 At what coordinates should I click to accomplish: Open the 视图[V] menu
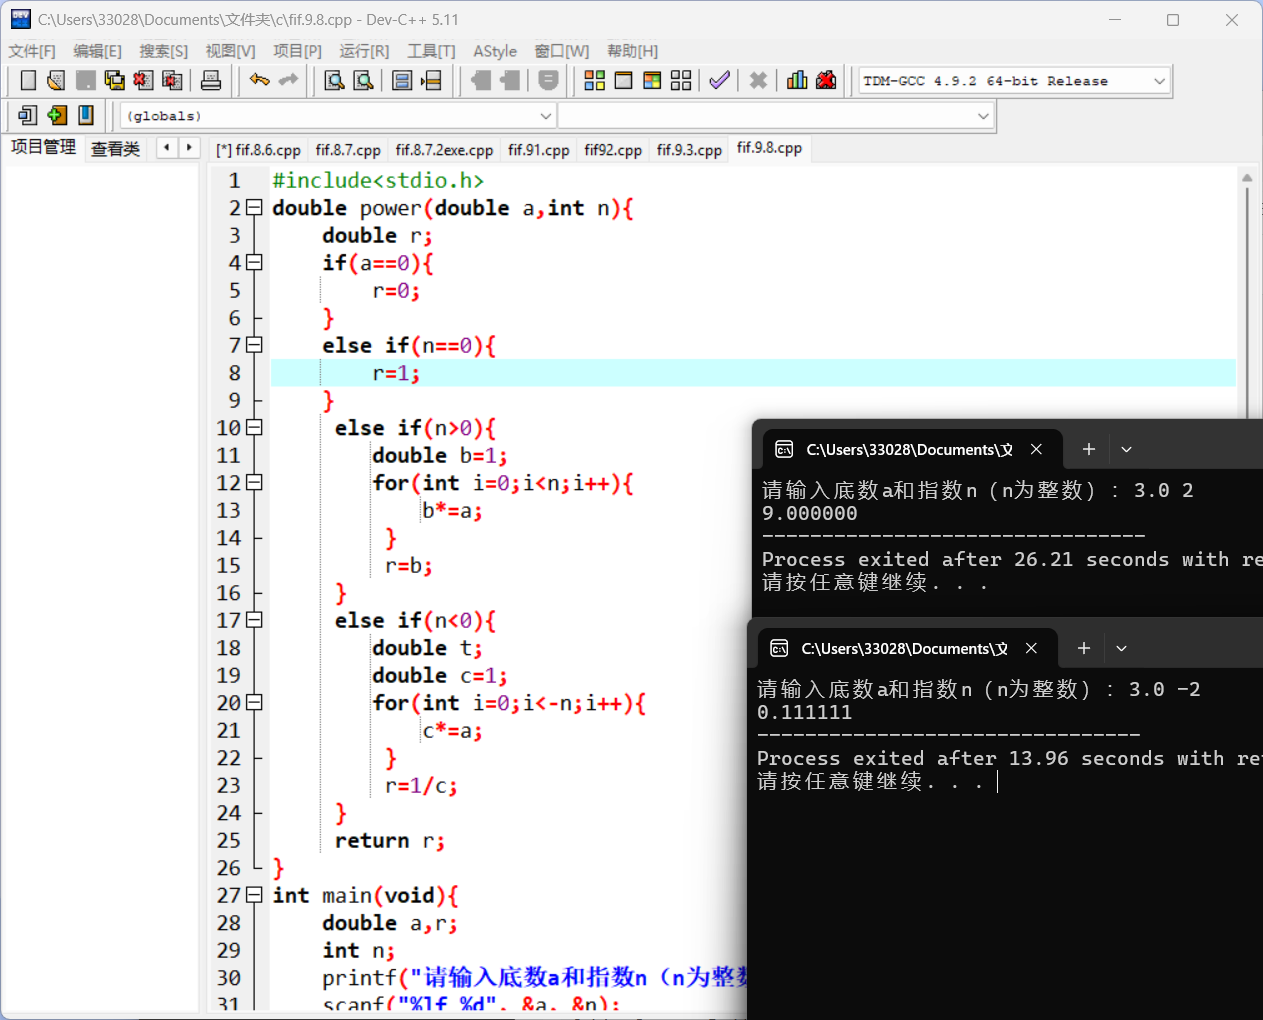230,51
